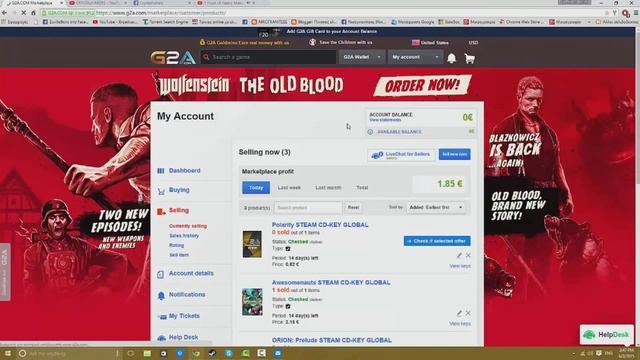The width and height of the screenshot is (640, 360).
Task: Click in the Search product field
Action: (308, 208)
